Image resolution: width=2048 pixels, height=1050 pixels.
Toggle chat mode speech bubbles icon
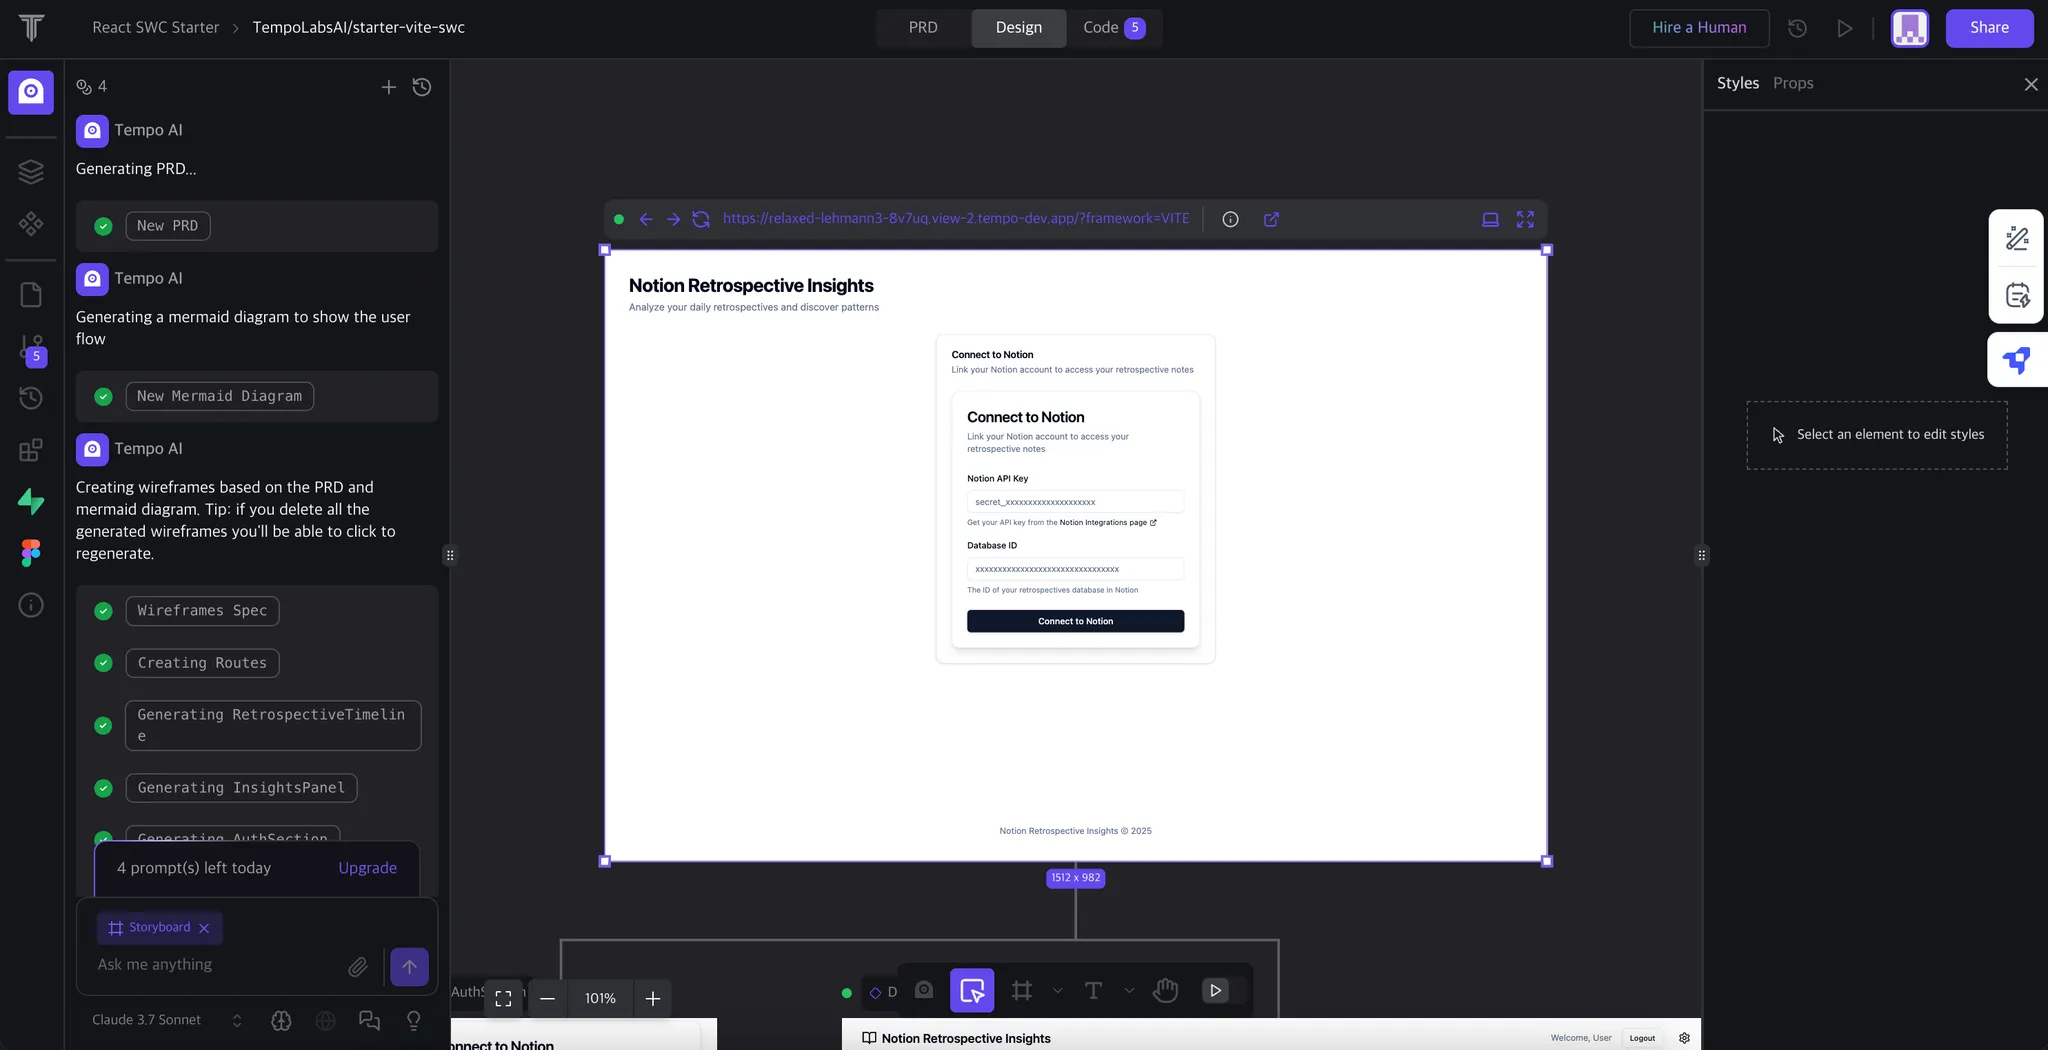pos(369,1020)
